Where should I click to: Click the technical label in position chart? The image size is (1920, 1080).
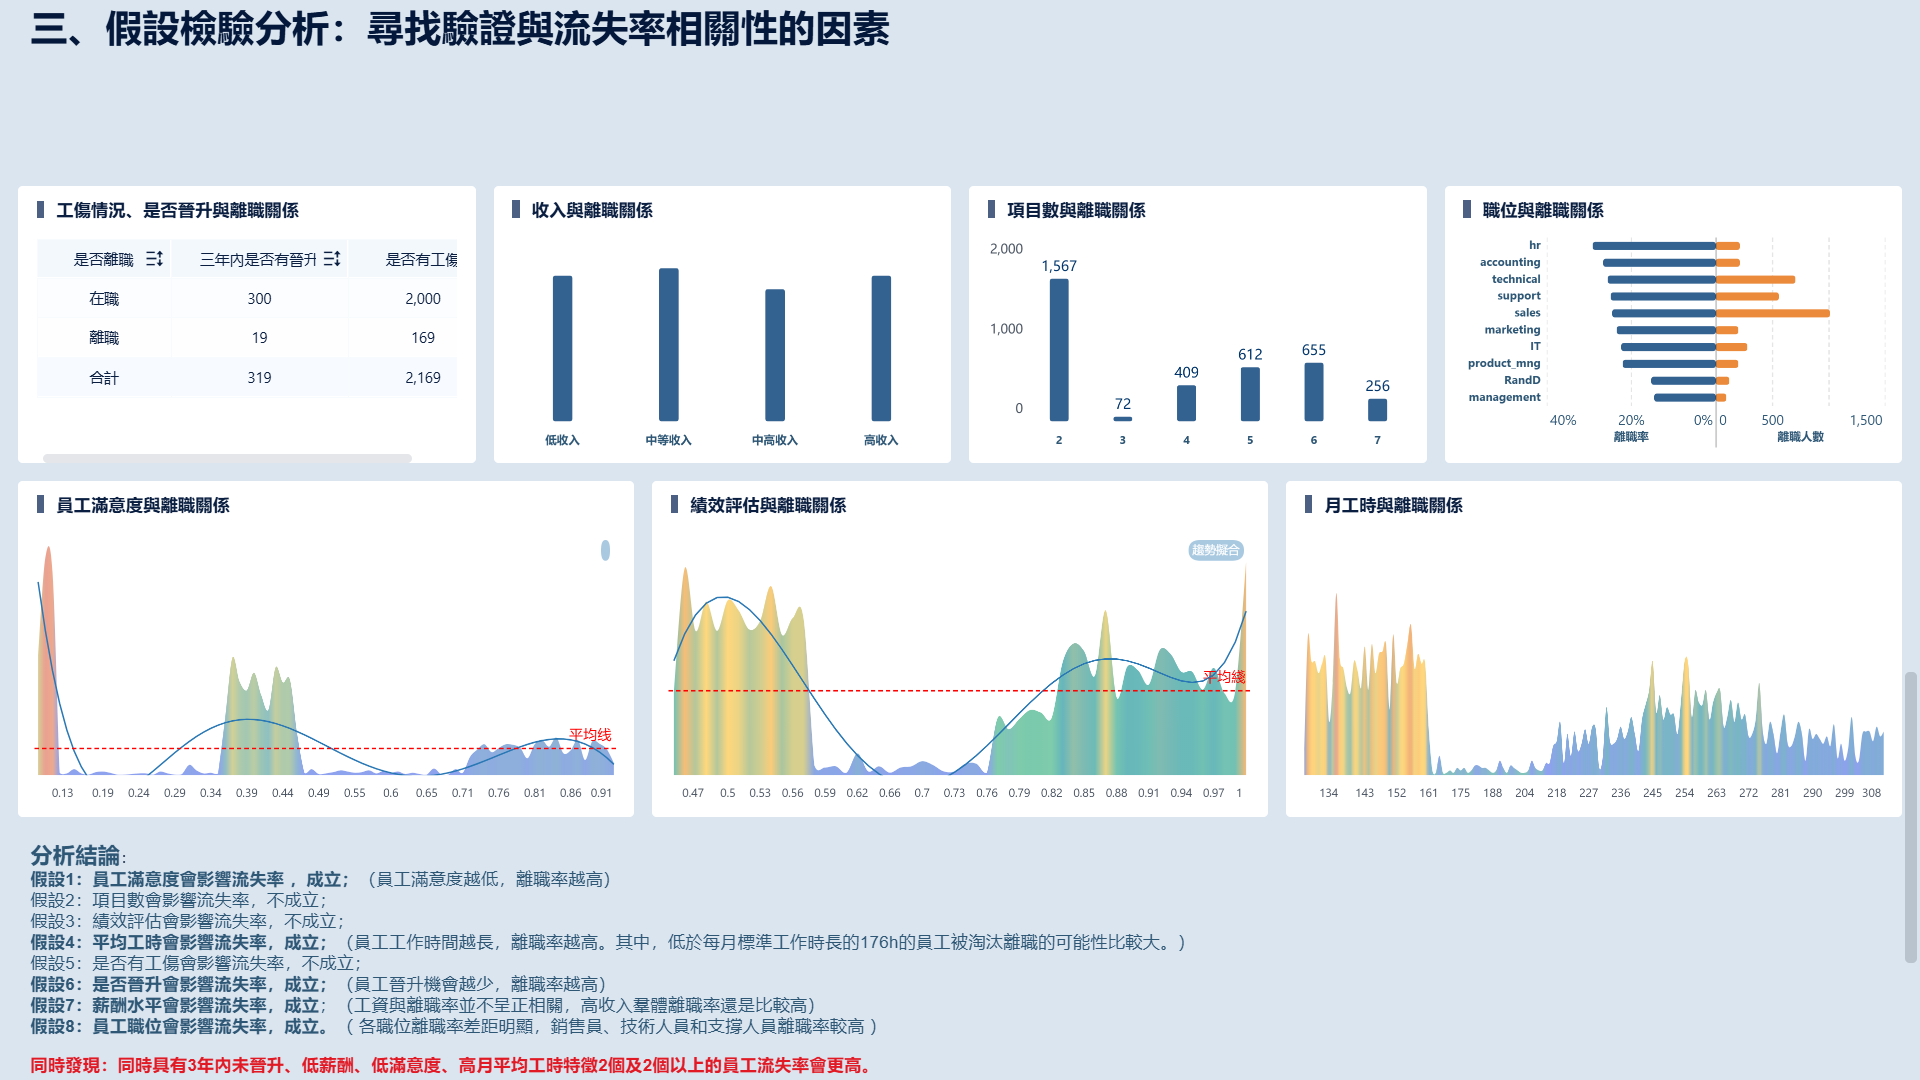coord(1516,279)
